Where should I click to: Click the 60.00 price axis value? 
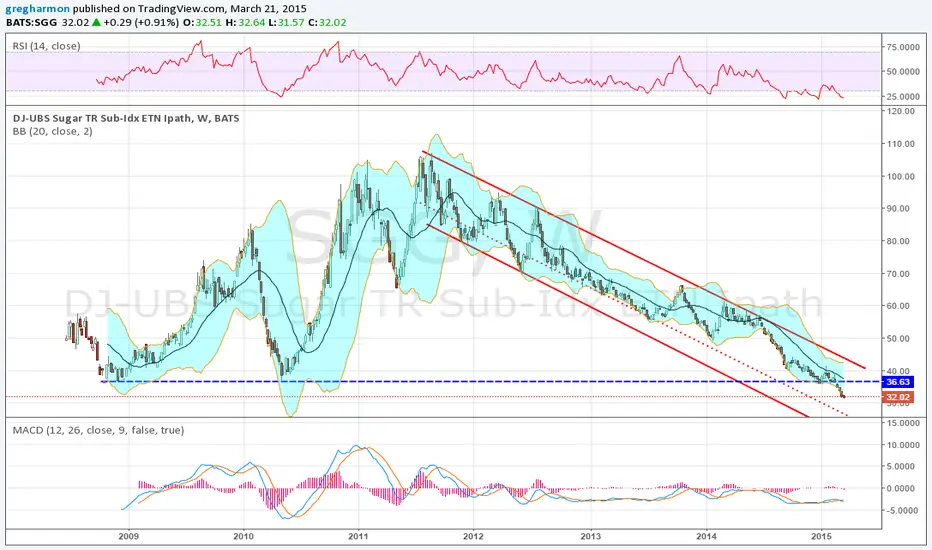click(898, 306)
